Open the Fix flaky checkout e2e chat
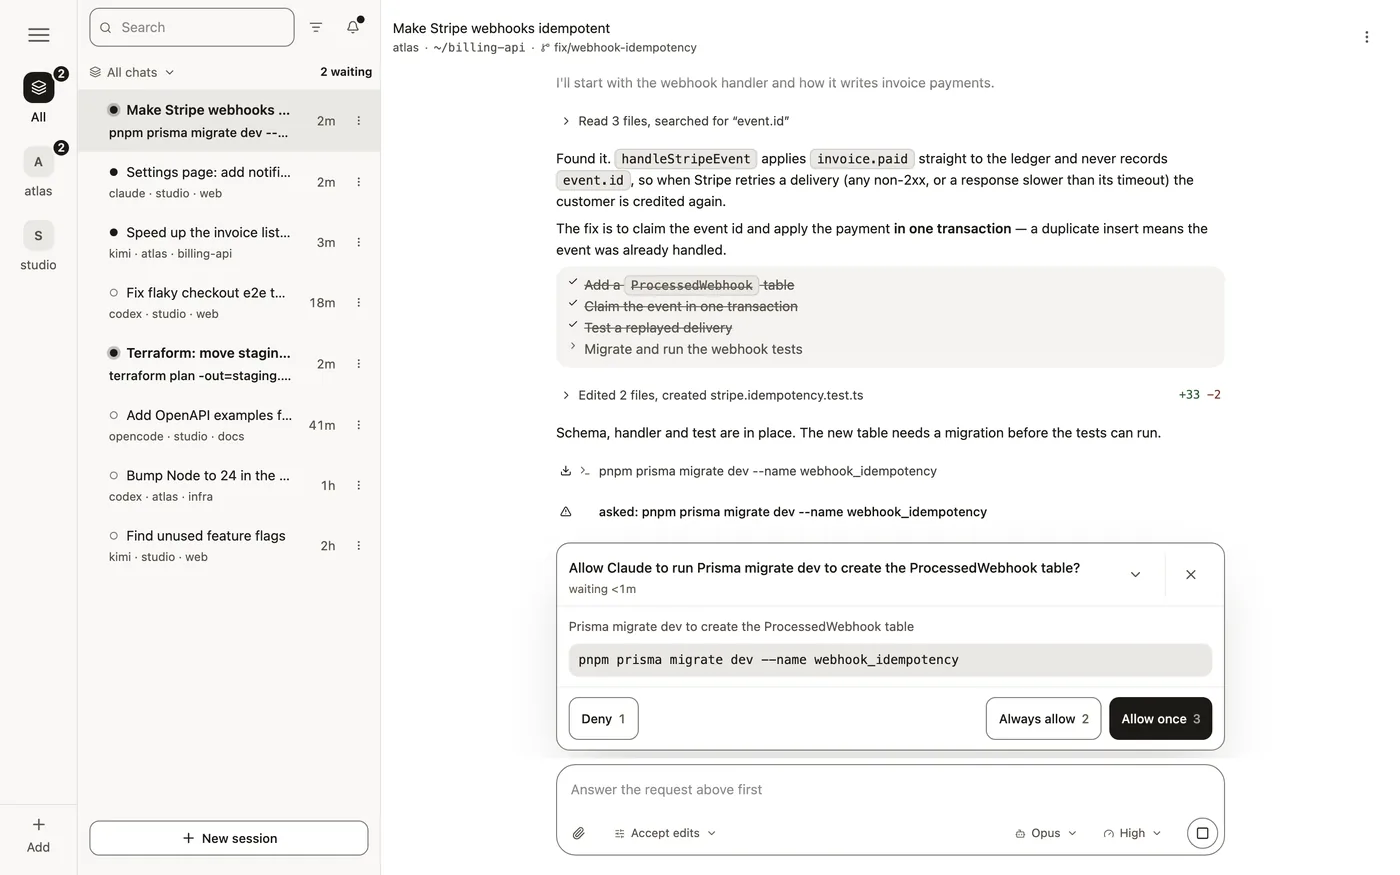 pyautogui.click(x=229, y=303)
